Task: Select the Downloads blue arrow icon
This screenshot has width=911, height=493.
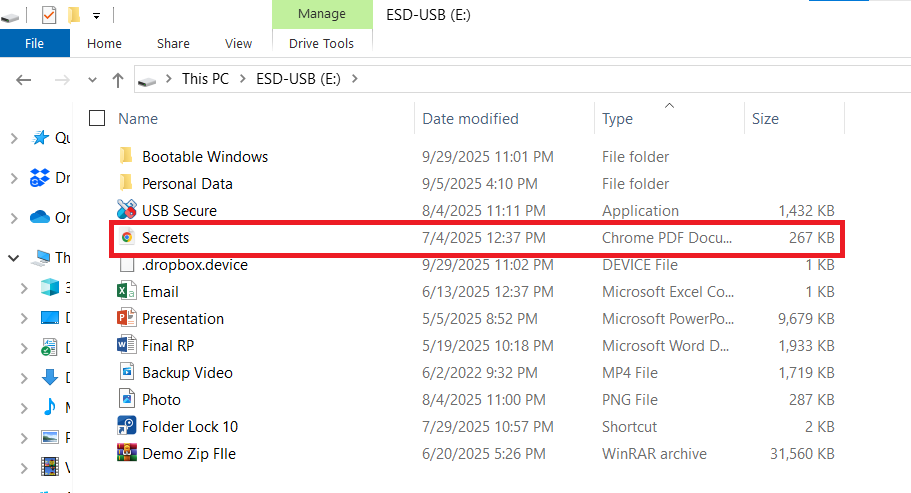Action: click(50, 377)
